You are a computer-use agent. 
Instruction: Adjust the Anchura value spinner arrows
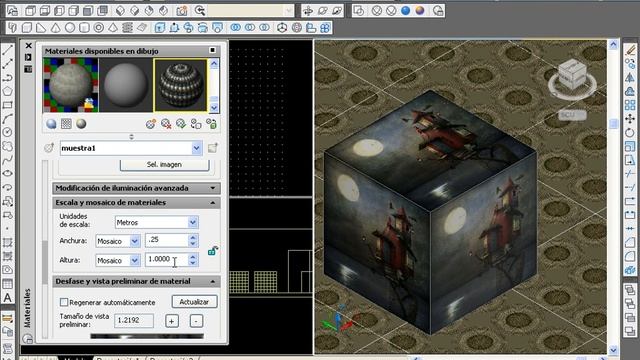tap(193, 240)
